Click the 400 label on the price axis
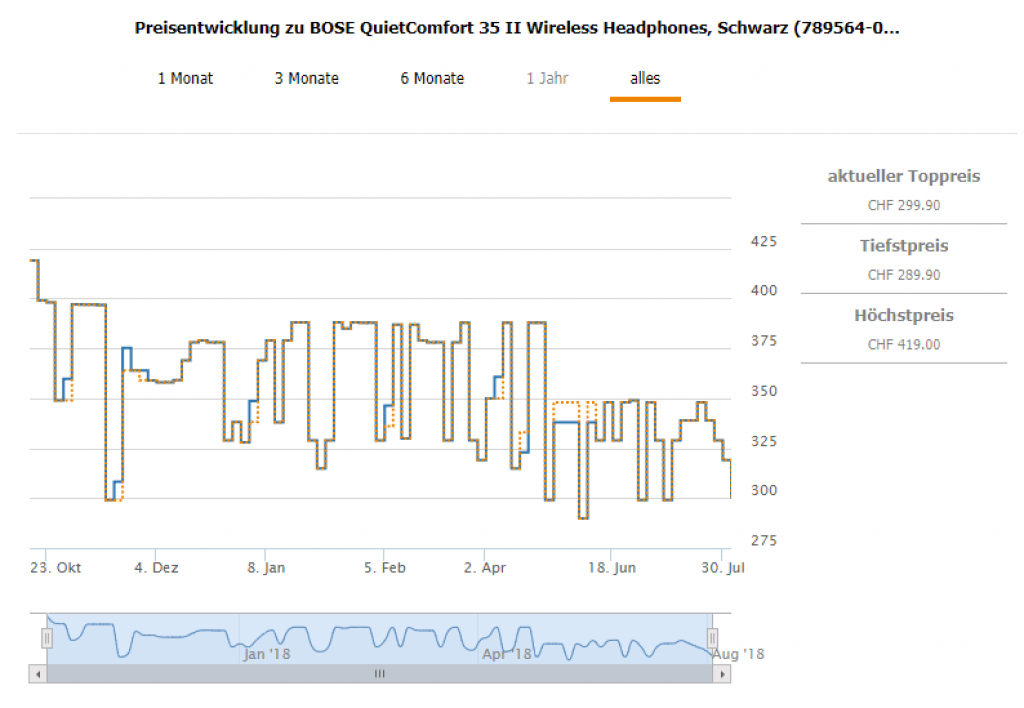This screenshot has width=1024, height=708. (x=764, y=291)
